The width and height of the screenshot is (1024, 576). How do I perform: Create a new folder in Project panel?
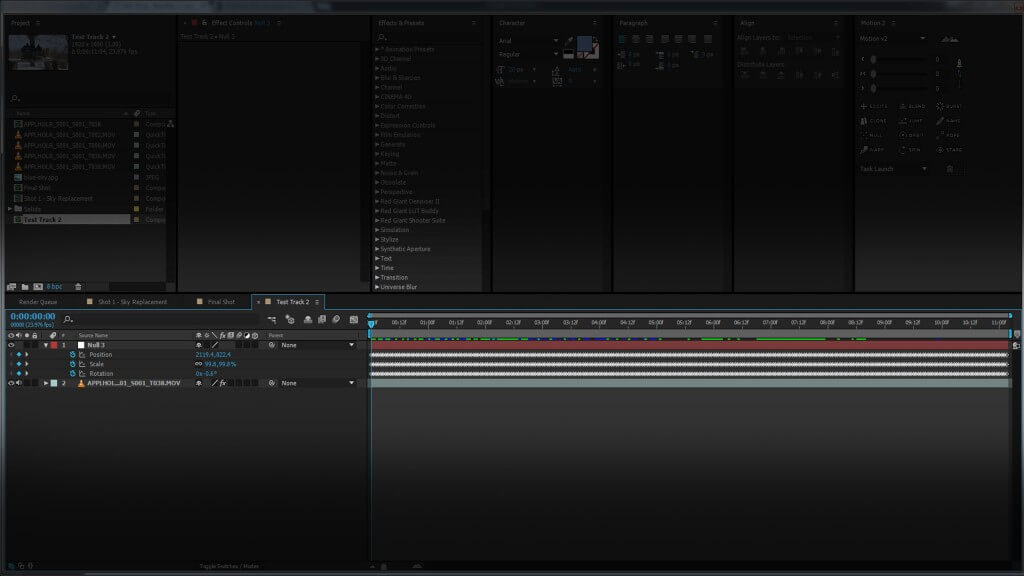(25, 287)
